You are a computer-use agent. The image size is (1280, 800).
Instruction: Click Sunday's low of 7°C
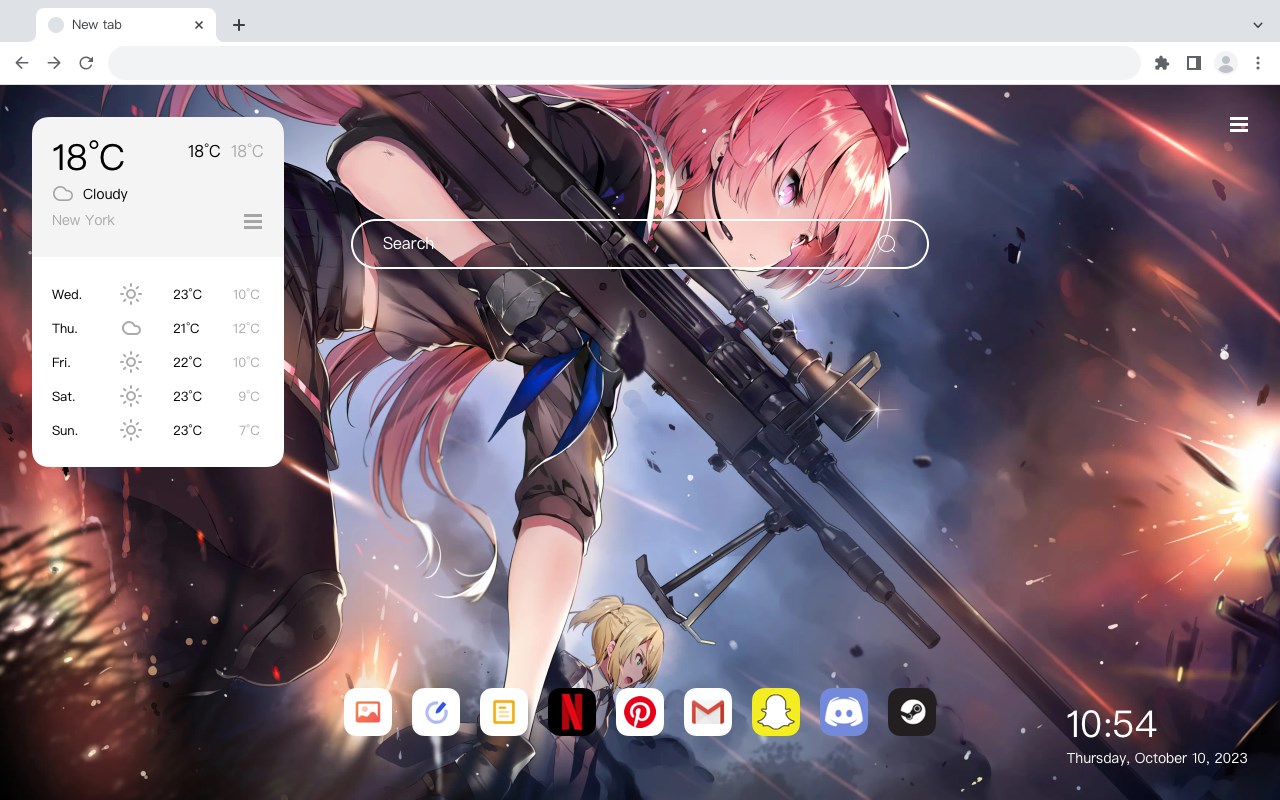(x=249, y=430)
